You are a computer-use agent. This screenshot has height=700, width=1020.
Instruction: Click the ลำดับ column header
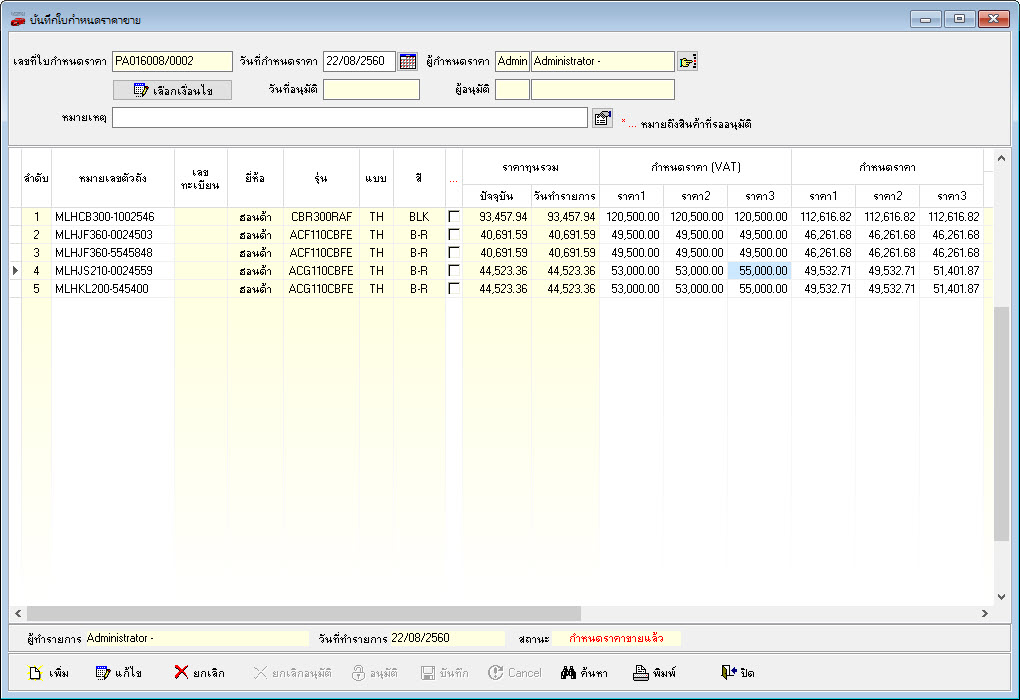tap(36, 178)
